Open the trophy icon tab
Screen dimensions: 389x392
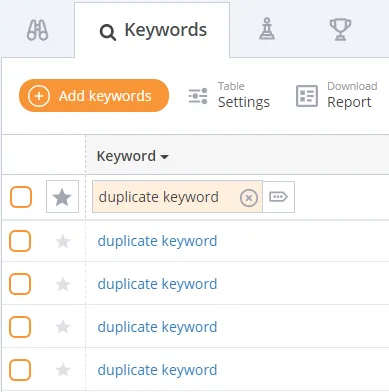340,29
